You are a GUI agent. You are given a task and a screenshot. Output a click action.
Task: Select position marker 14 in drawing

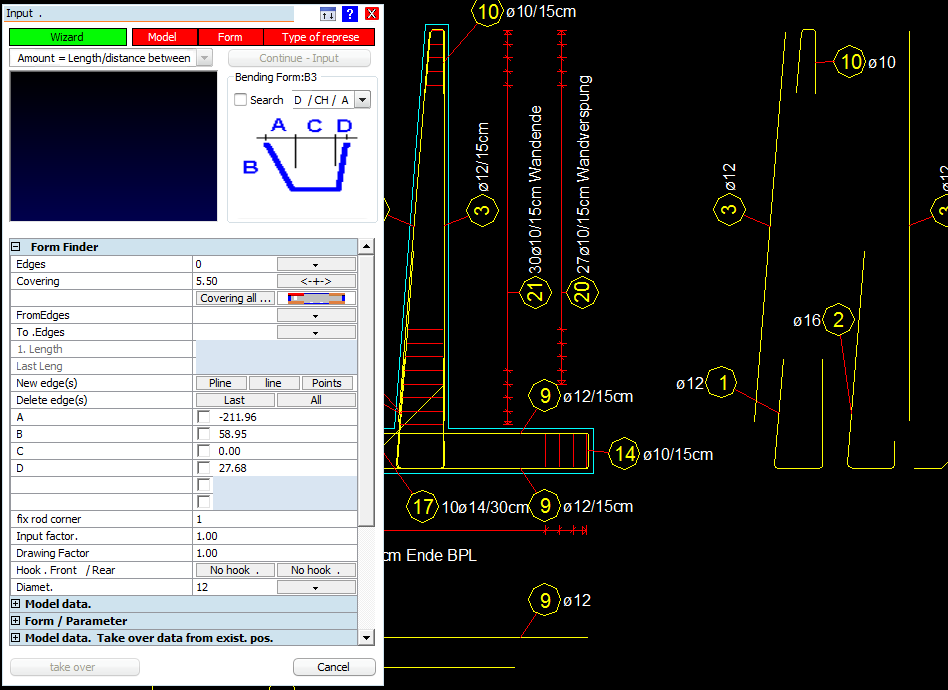pyautogui.click(x=625, y=454)
